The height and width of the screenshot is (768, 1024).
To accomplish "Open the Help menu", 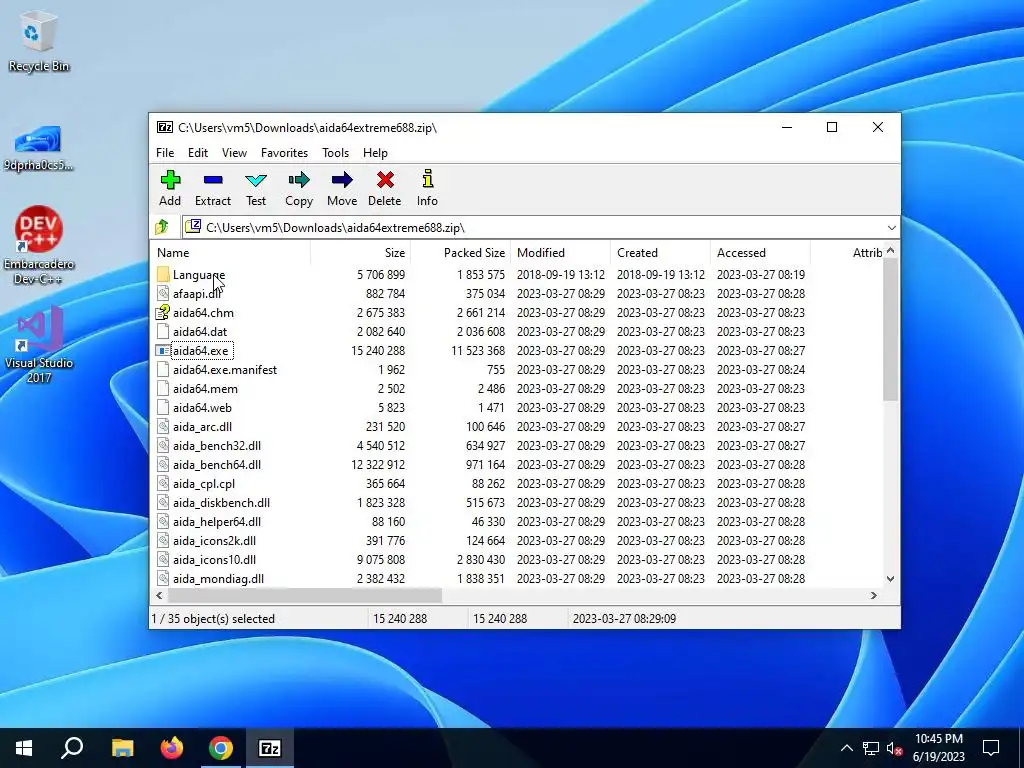I will point(376,153).
